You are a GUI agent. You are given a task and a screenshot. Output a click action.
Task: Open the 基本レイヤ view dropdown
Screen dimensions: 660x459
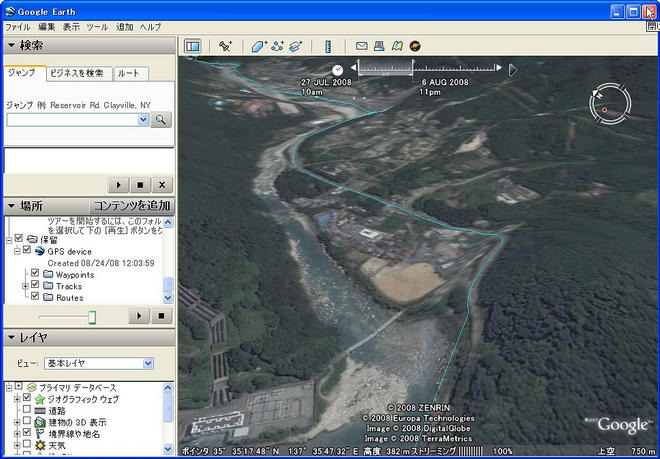[146, 363]
